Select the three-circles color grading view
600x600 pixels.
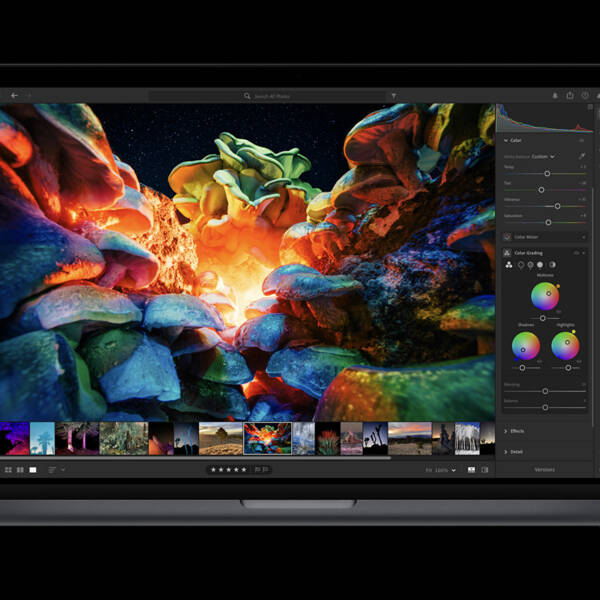(x=509, y=265)
